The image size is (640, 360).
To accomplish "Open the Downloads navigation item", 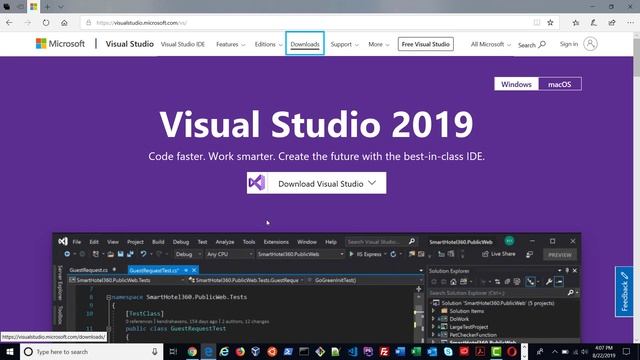I will (x=305, y=43).
